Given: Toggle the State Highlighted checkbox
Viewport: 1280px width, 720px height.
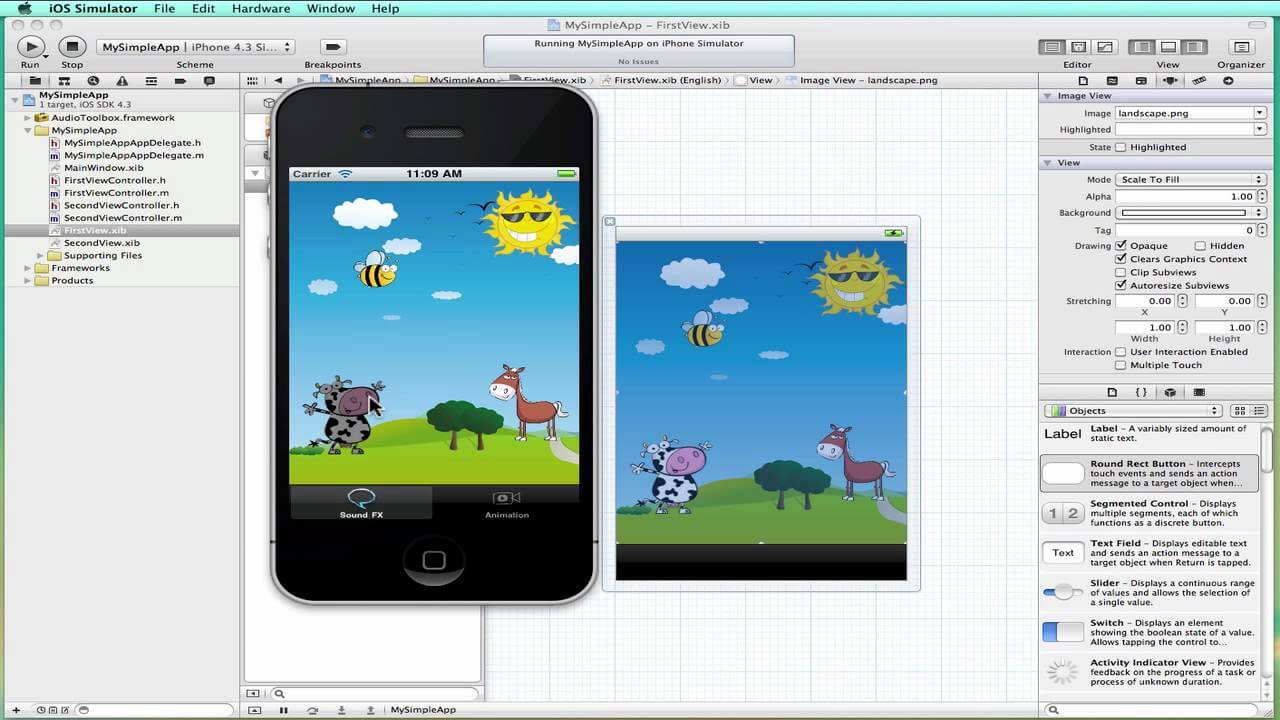Looking at the screenshot, I should click(x=1120, y=147).
